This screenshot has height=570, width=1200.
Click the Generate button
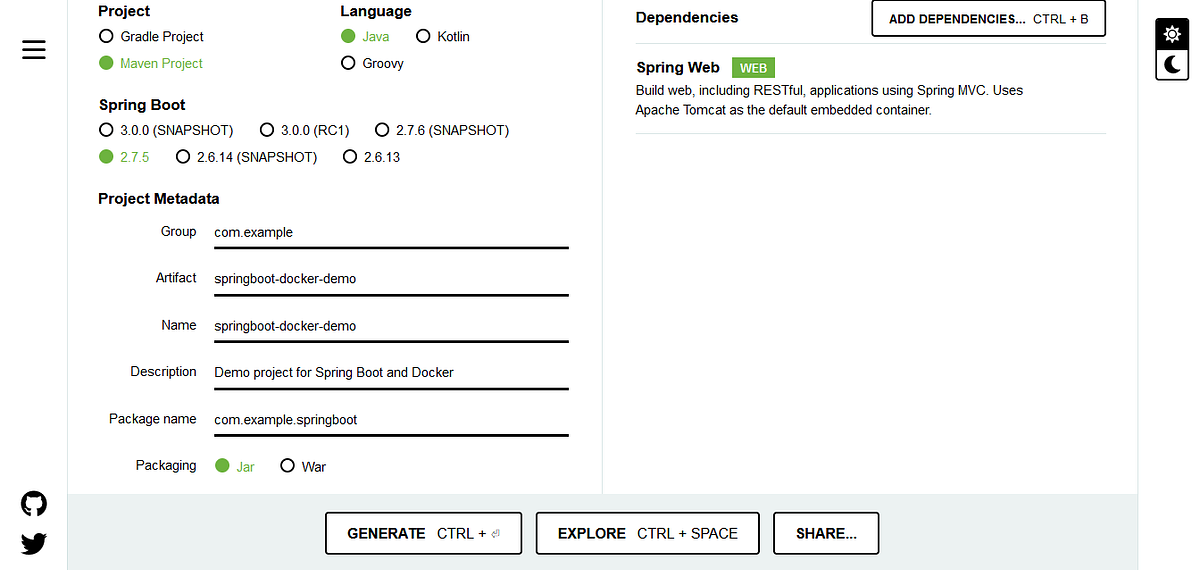click(x=426, y=533)
